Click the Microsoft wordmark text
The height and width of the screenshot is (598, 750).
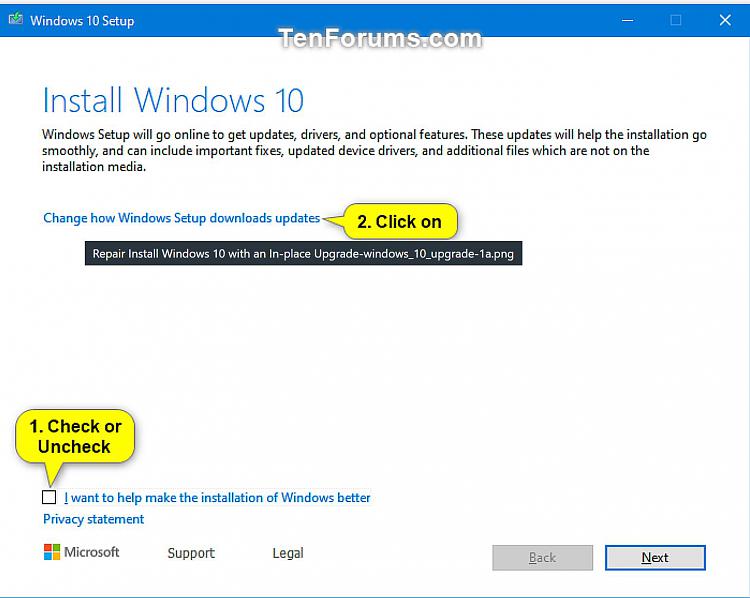pyautogui.click(x=91, y=552)
